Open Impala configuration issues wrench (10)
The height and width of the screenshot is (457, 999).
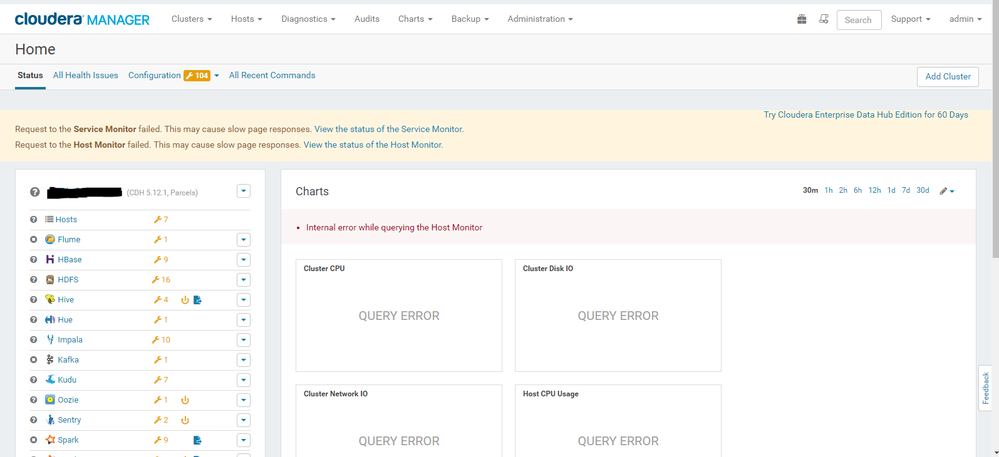point(161,340)
